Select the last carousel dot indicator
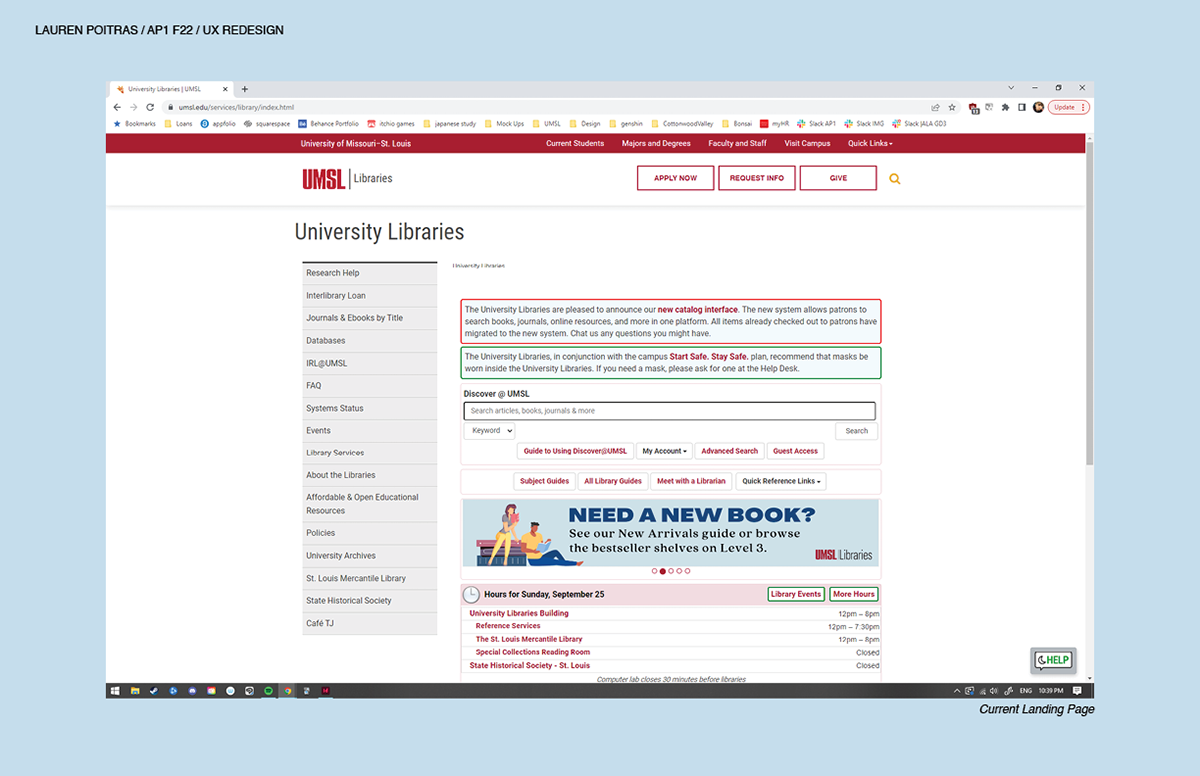This screenshot has width=1200, height=776. [x=687, y=571]
